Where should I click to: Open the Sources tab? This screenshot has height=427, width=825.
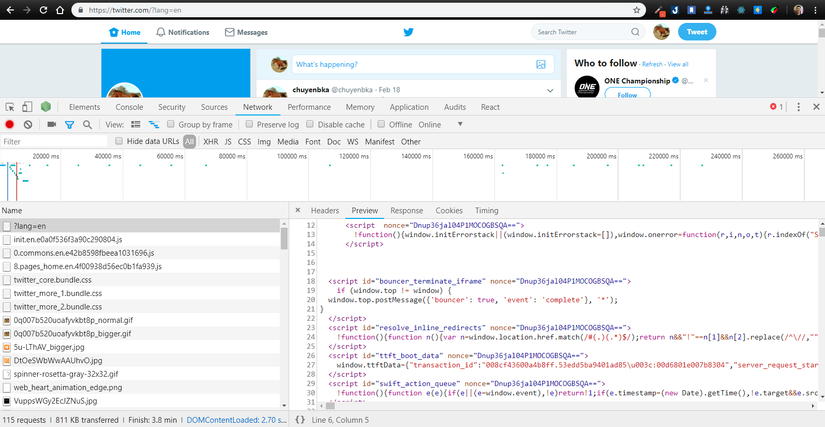214,107
